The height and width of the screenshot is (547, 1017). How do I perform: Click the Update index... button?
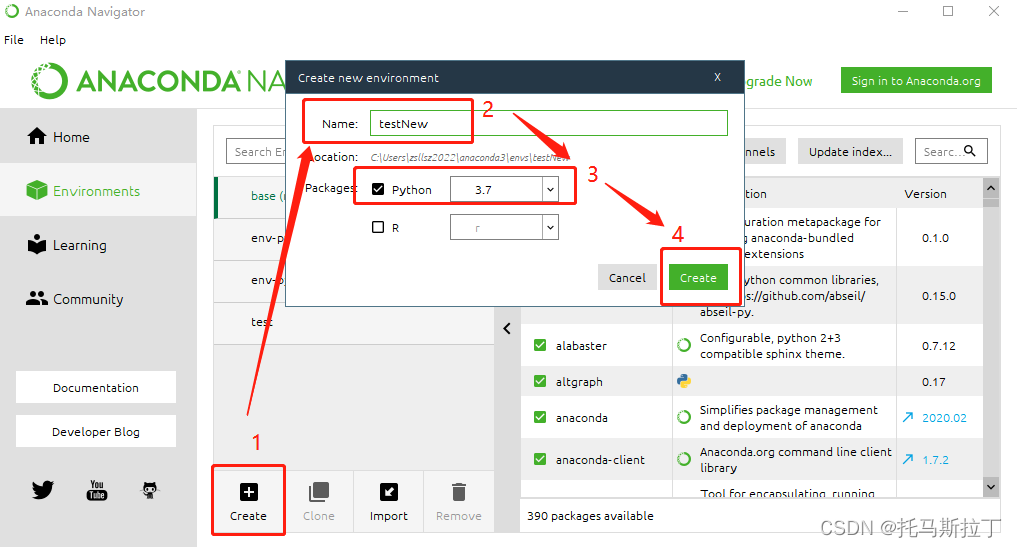[850, 151]
